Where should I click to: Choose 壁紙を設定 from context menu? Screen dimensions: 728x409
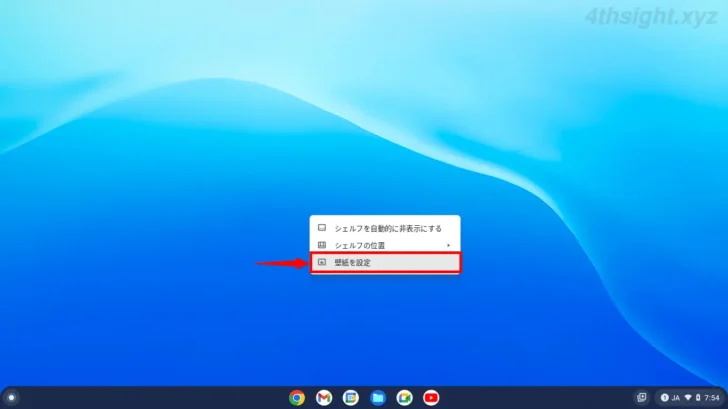click(385, 262)
